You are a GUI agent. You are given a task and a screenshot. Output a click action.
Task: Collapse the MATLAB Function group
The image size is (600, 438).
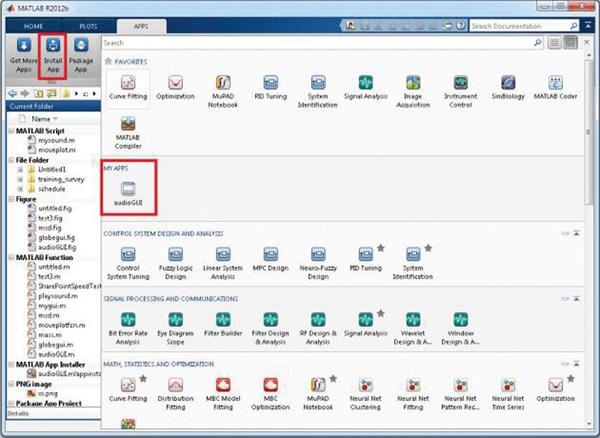[x=11, y=257]
